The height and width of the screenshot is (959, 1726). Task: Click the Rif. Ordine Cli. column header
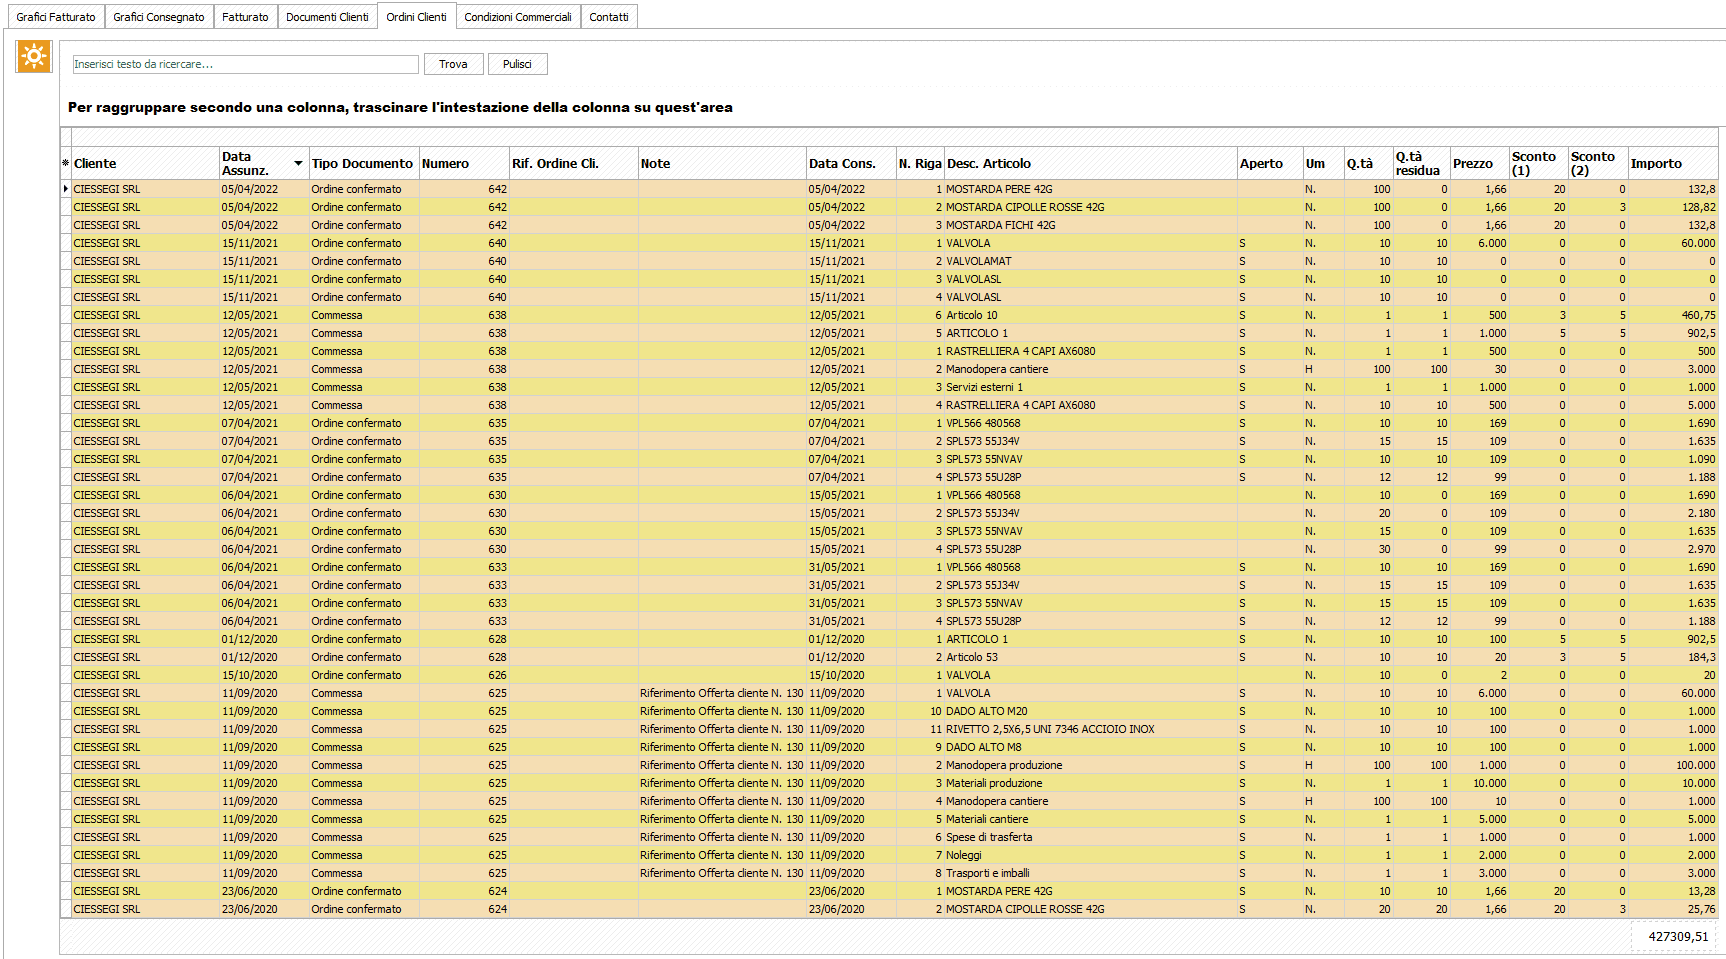point(574,163)
